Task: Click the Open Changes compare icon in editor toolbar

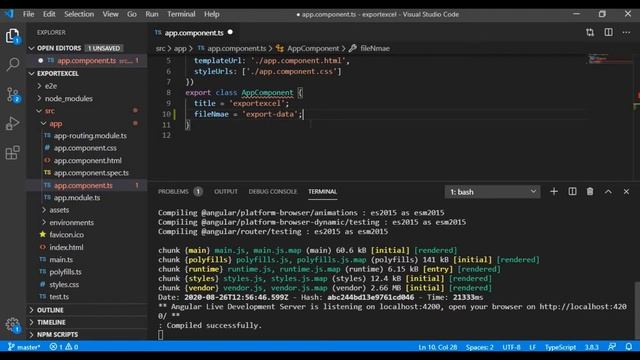Action: (590, 32)
